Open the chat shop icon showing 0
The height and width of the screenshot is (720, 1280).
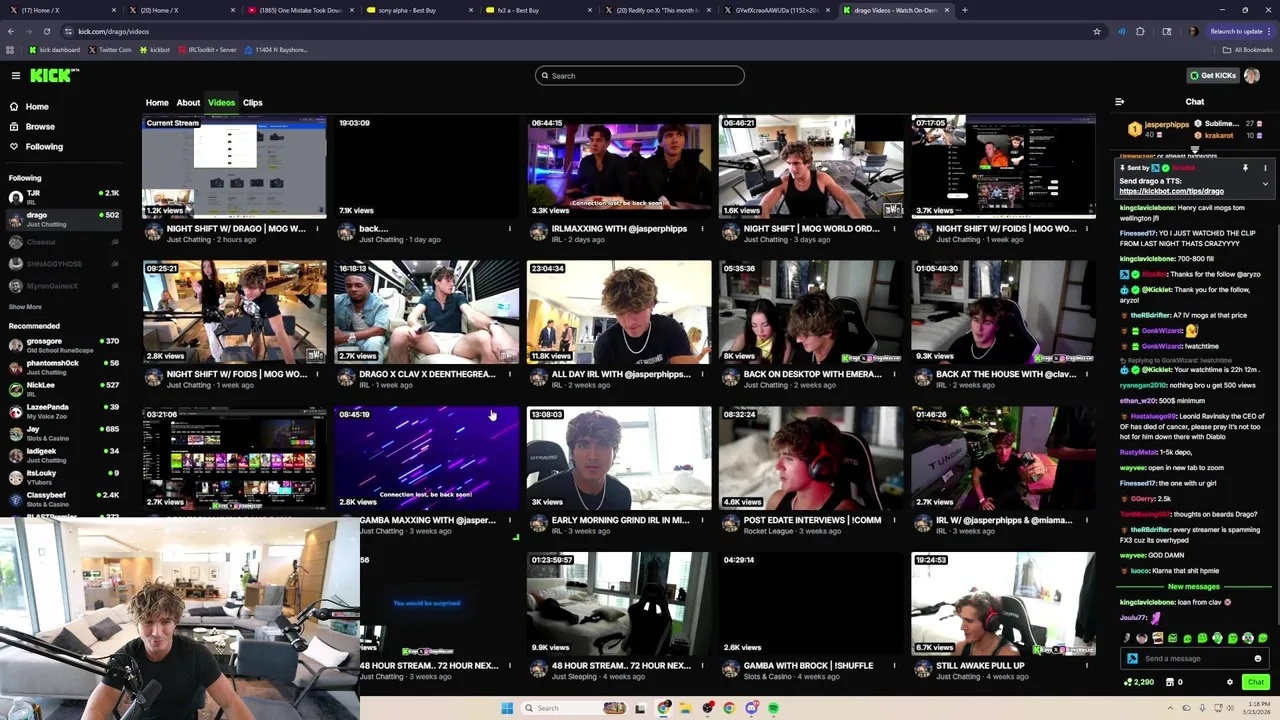click(x=1174, y=682)
